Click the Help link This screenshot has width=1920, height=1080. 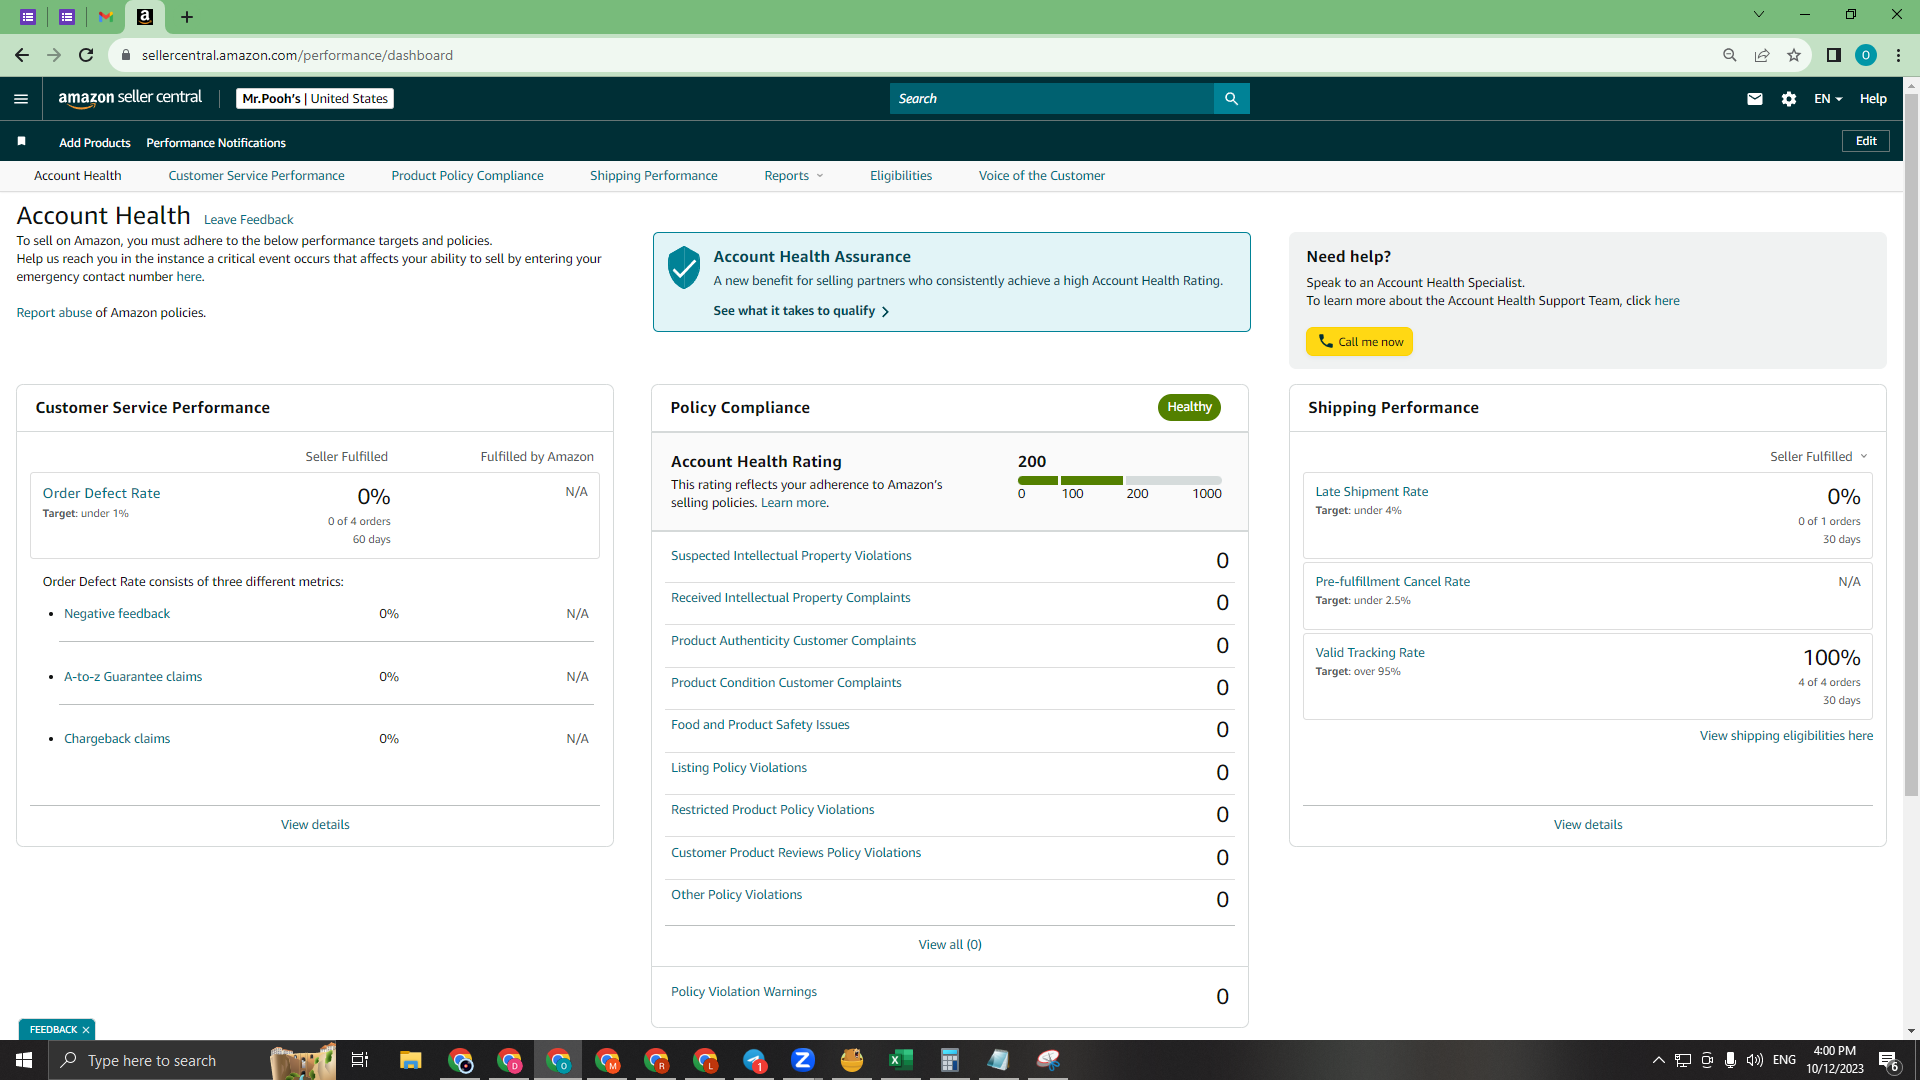click(x=1873, y=98)
